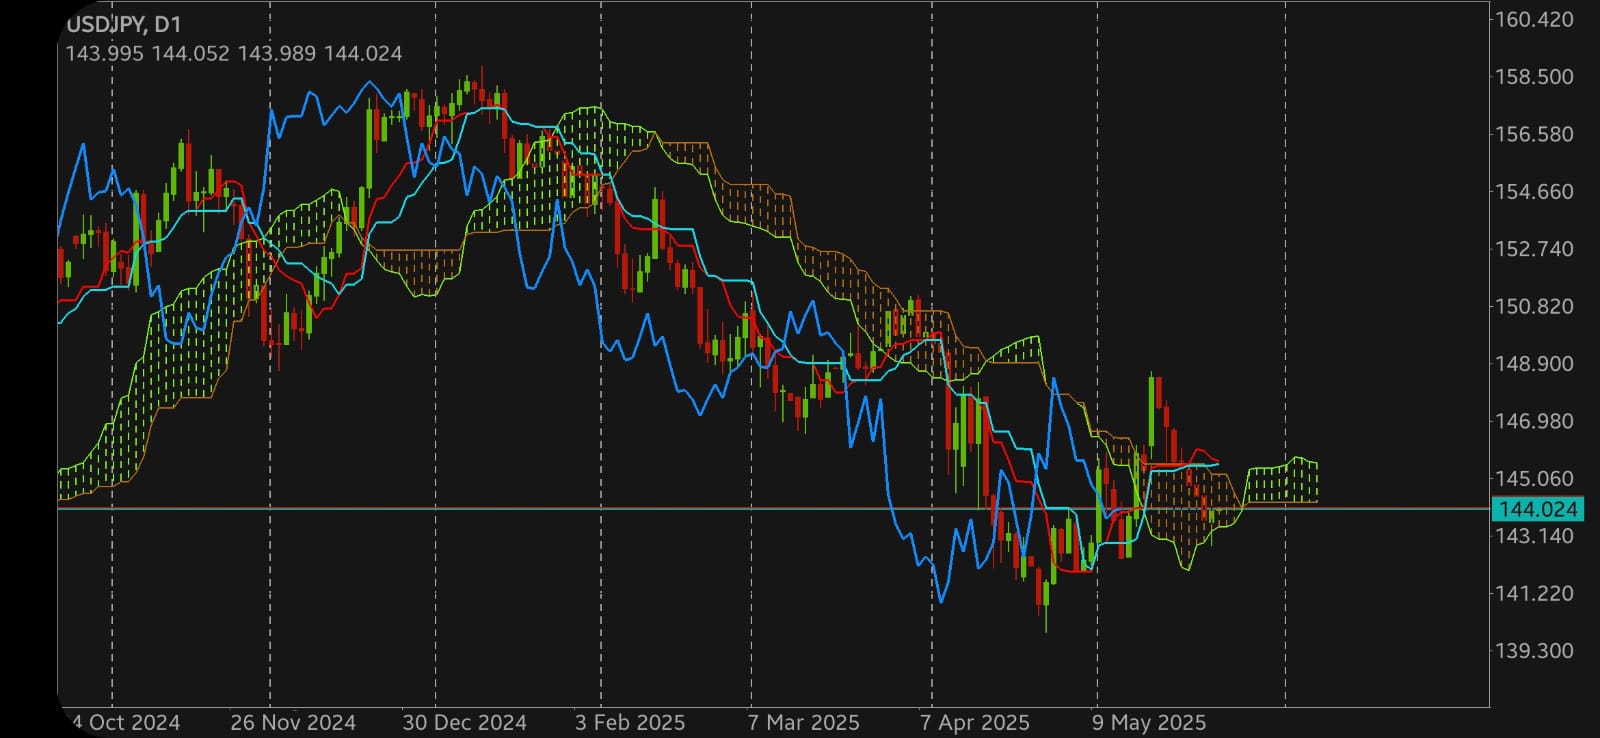Image resolution: width=1600 pixels, height=738 pixels.
Task: Click the 143.140 price axis label
Action: (x=1533, y=536)
